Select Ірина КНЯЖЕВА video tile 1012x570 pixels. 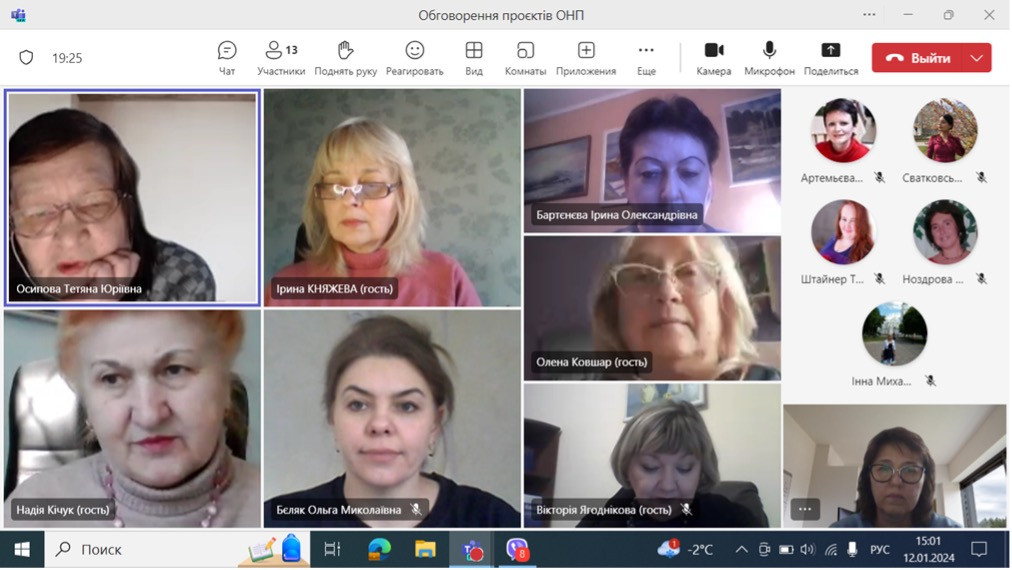pyautogui.click(x=392, y=198)
